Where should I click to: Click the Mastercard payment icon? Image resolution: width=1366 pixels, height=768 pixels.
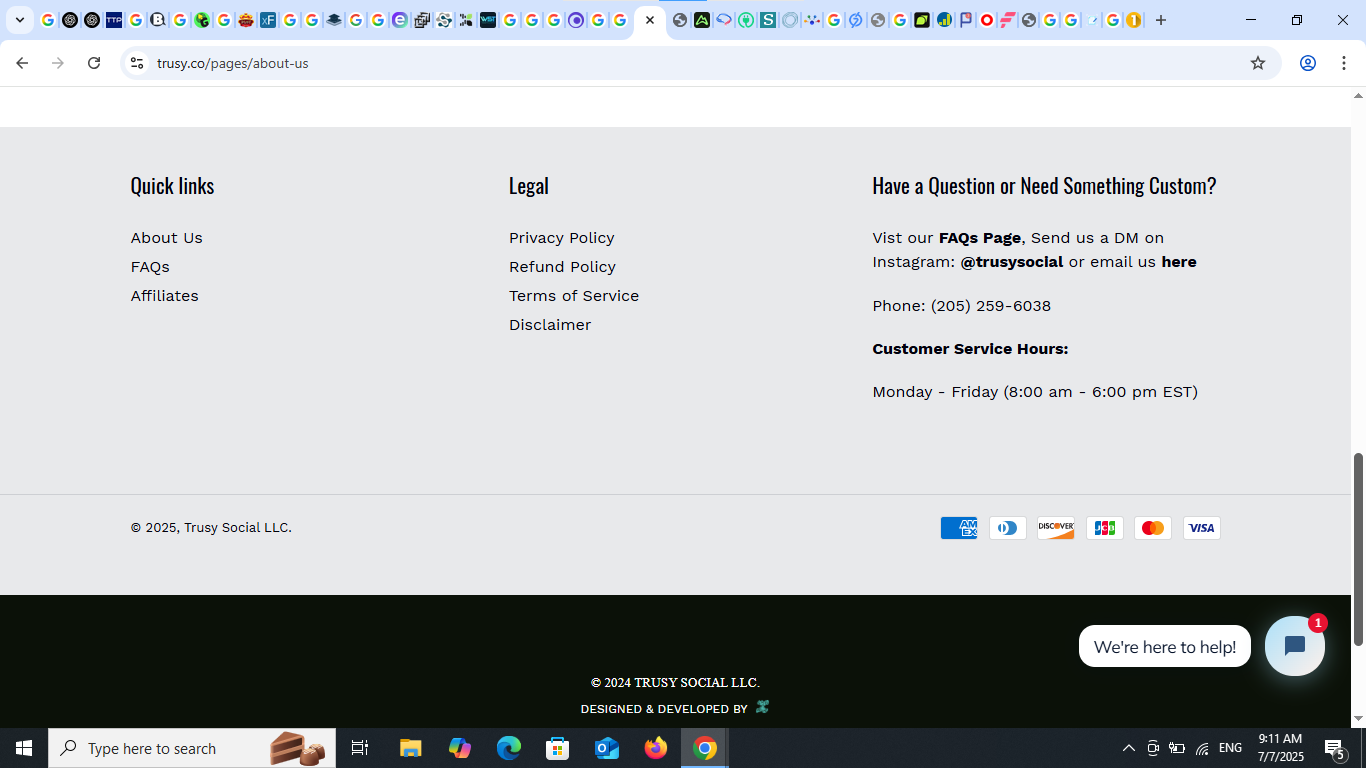[1153, 528]
